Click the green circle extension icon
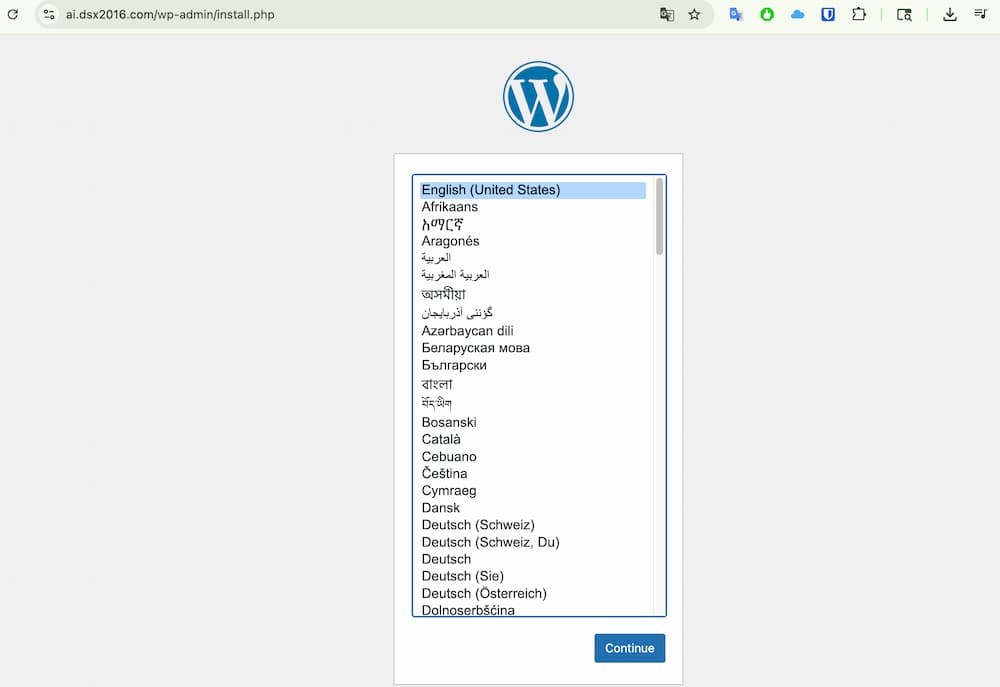The image size is (1000, 687). 767,14
